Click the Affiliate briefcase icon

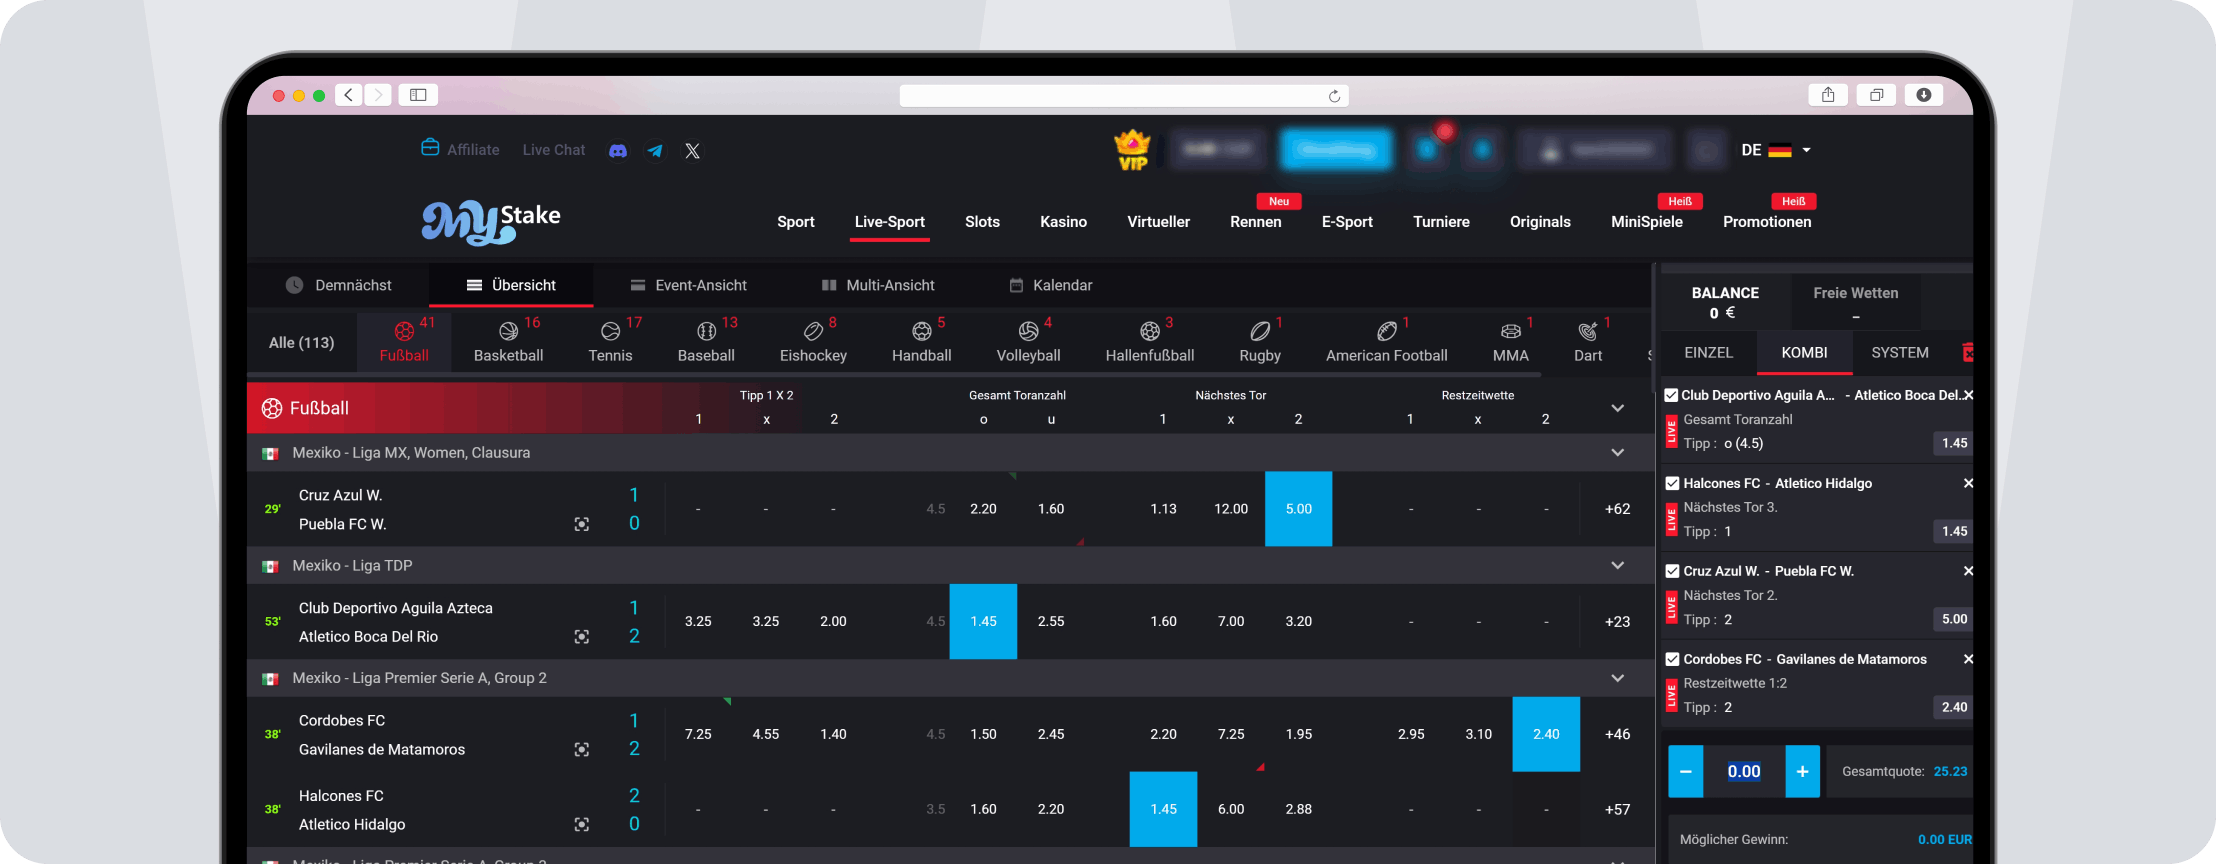(x=430, y=148)
